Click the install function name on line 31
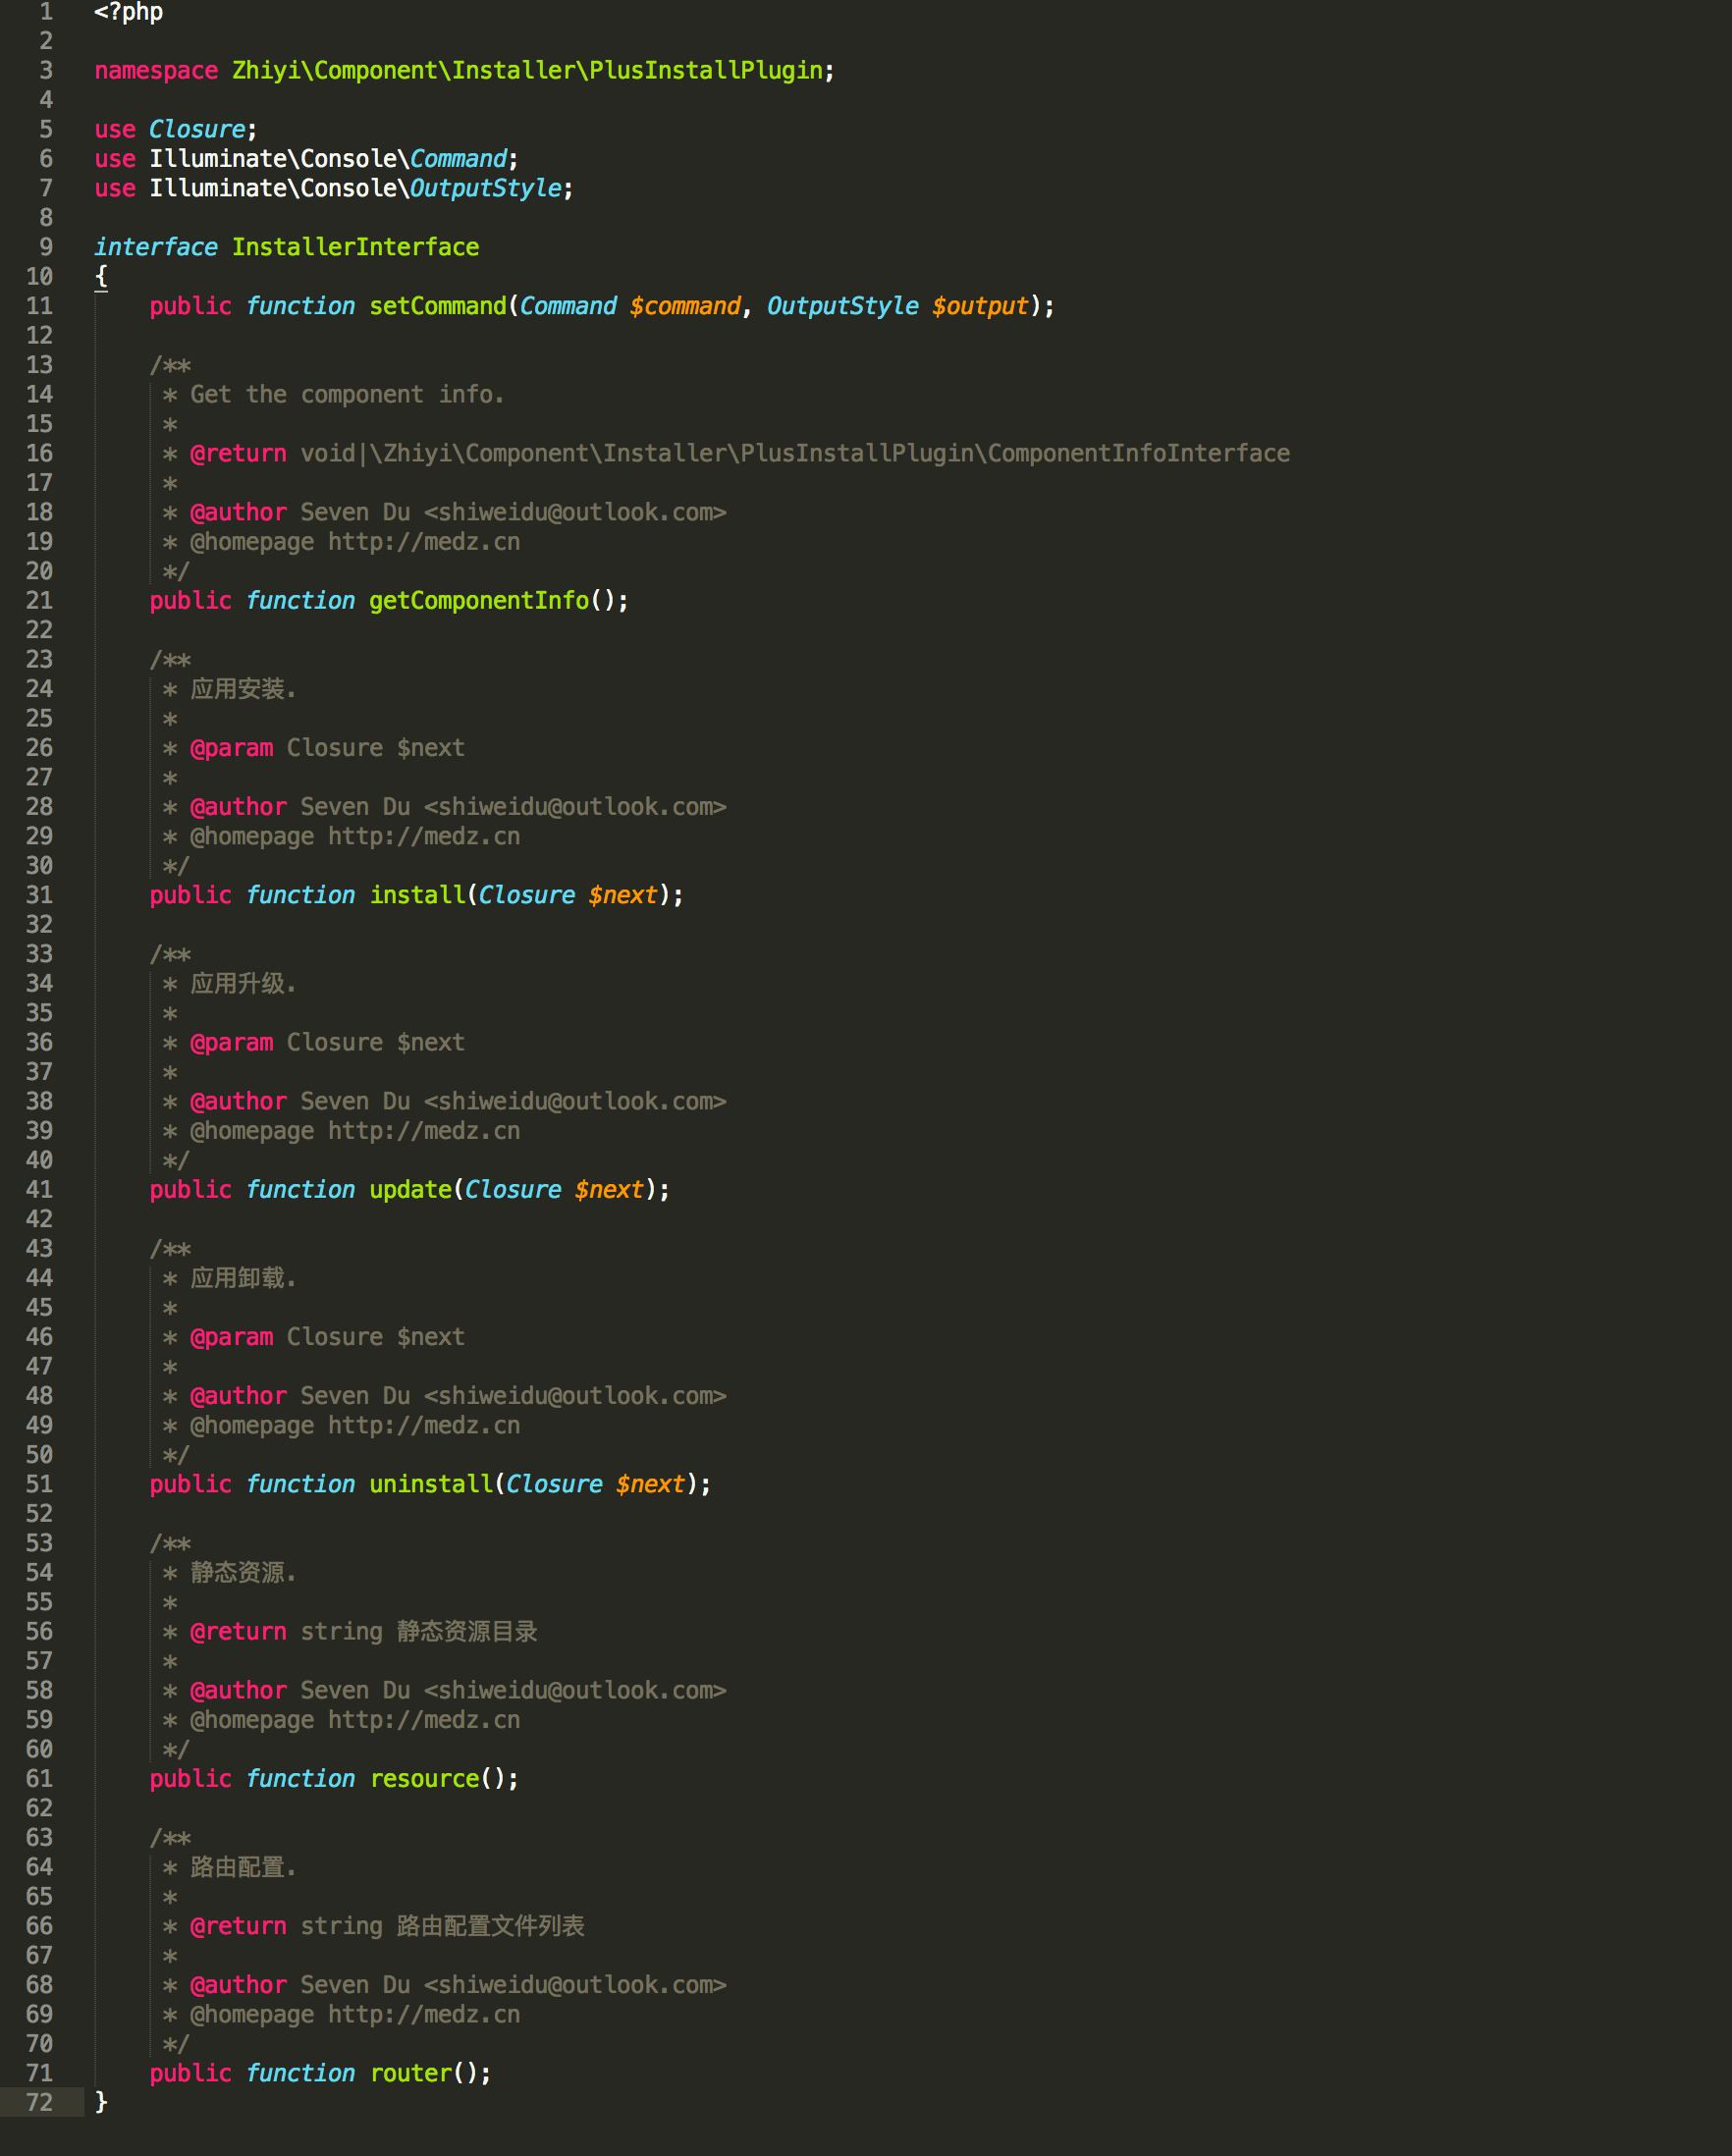 (416, 894)
